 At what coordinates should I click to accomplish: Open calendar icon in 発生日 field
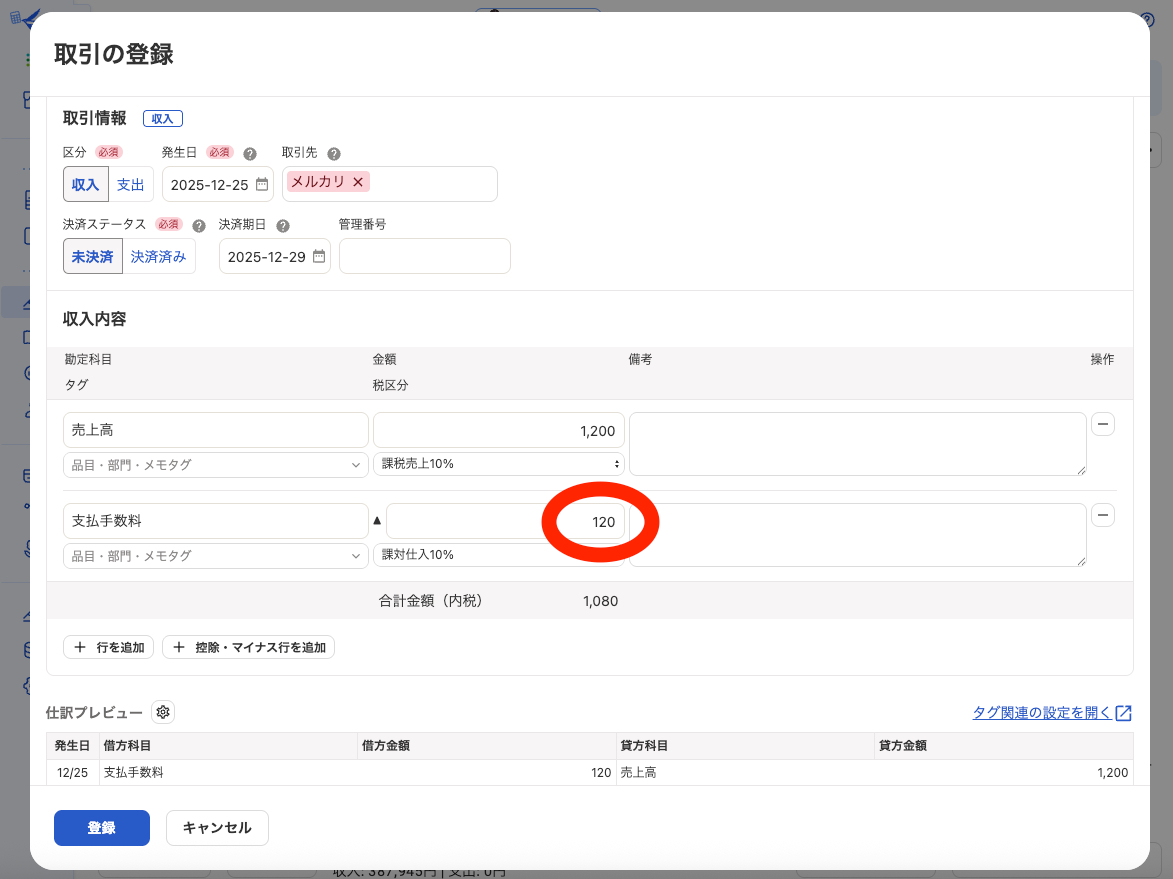(262, 184)
